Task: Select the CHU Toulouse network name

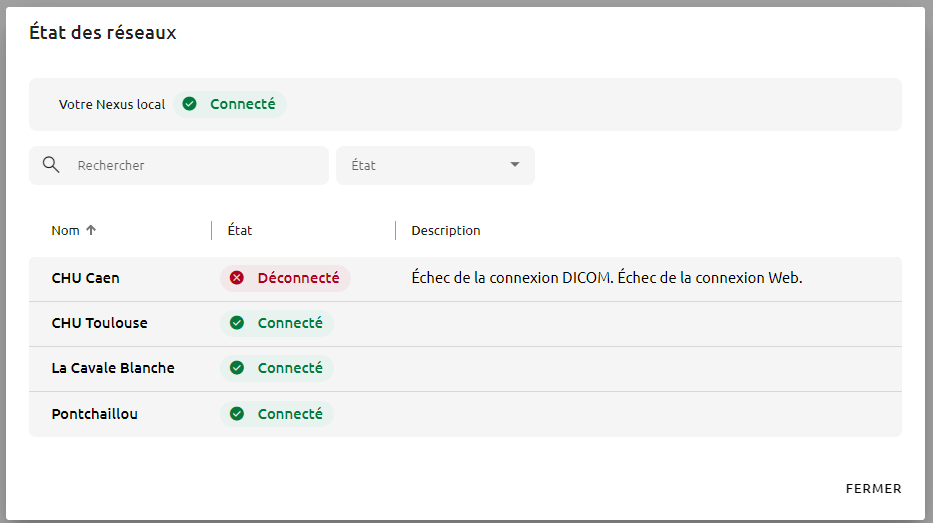Action: click(x=99, y=323)
